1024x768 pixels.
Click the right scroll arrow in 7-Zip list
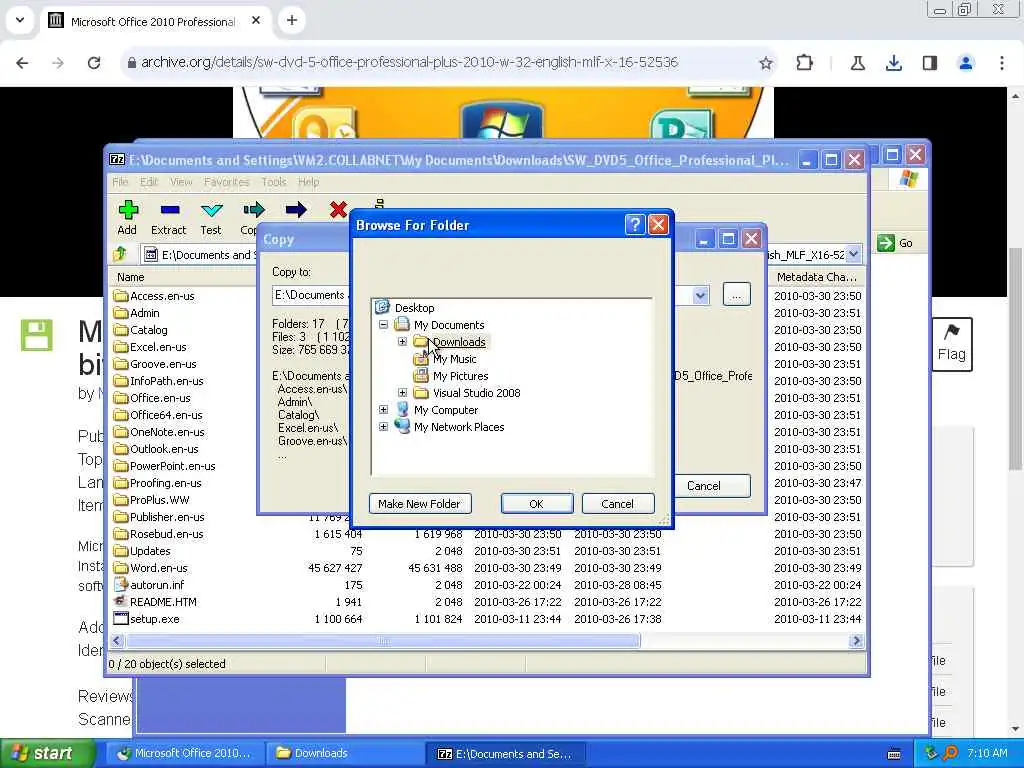[x=856, y=641]
